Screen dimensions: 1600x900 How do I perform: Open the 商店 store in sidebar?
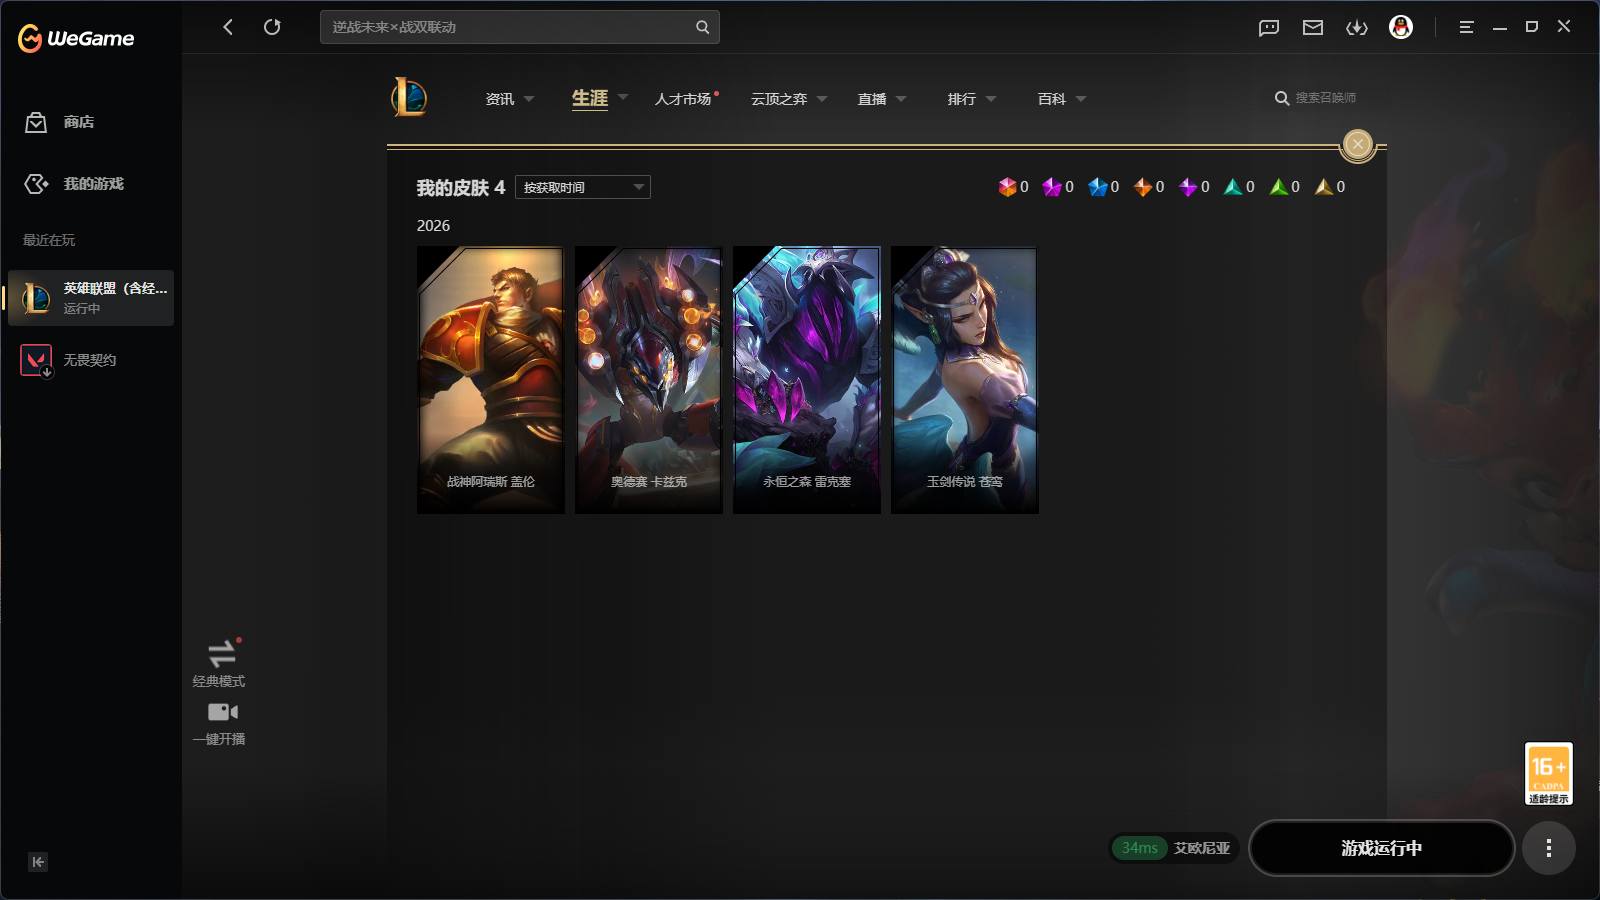[60, 122]
